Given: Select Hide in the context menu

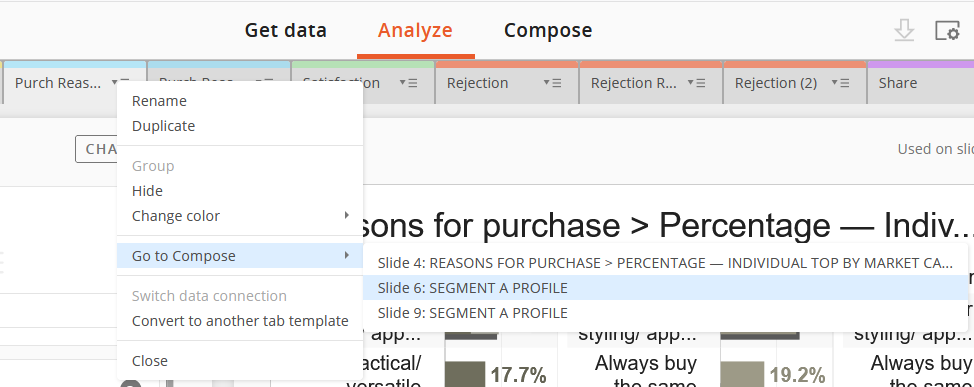Looking at the screenshot, I should 147,191.
